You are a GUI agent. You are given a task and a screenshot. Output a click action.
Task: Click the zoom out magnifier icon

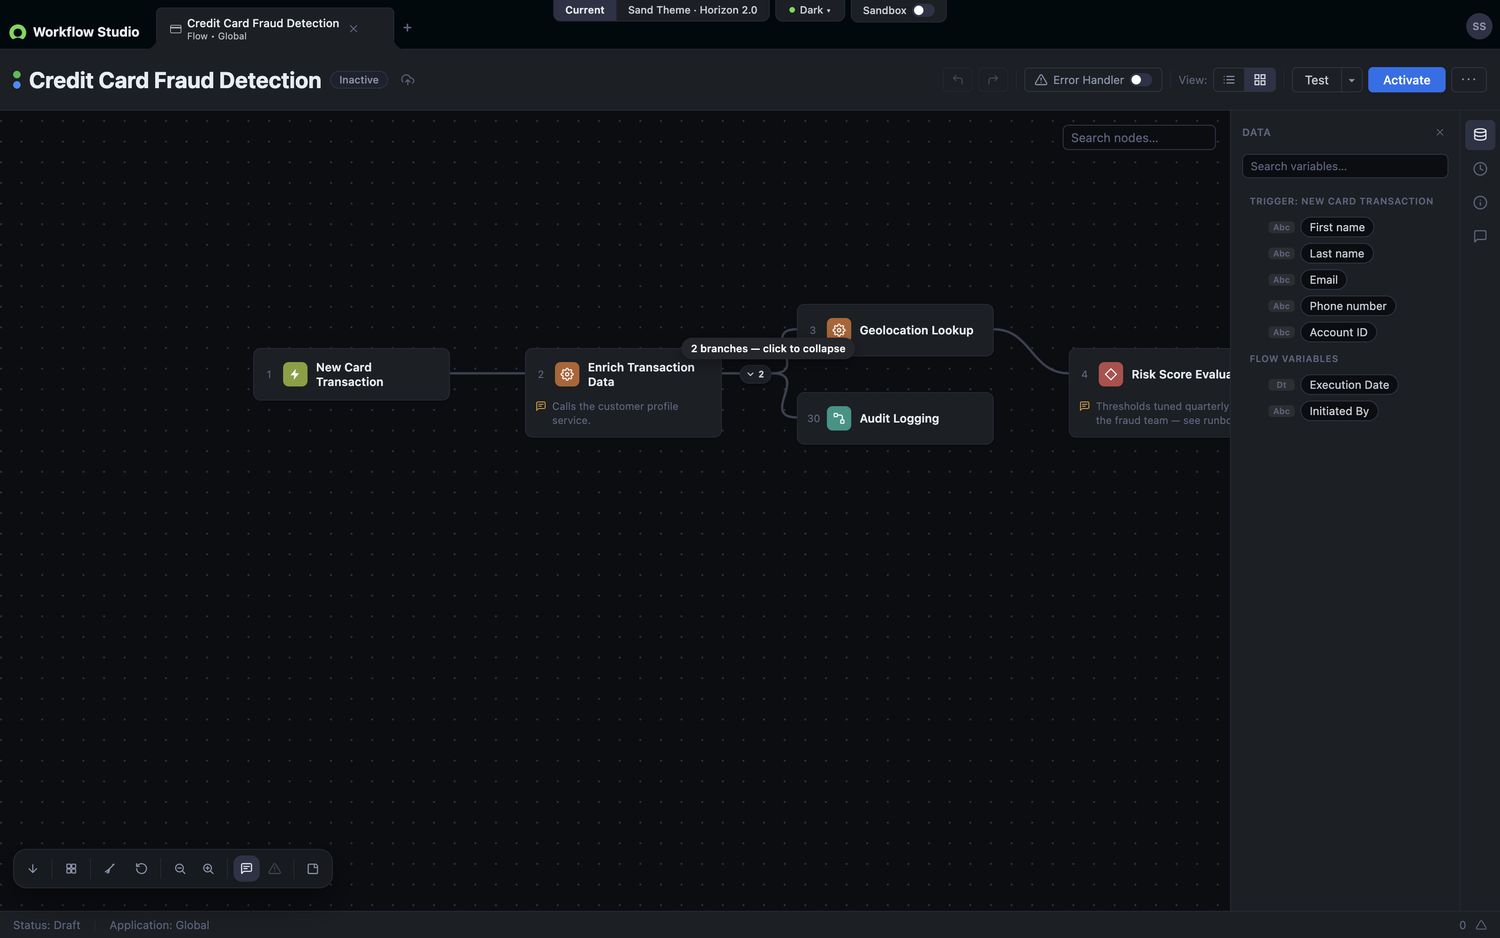pos(180,869)
